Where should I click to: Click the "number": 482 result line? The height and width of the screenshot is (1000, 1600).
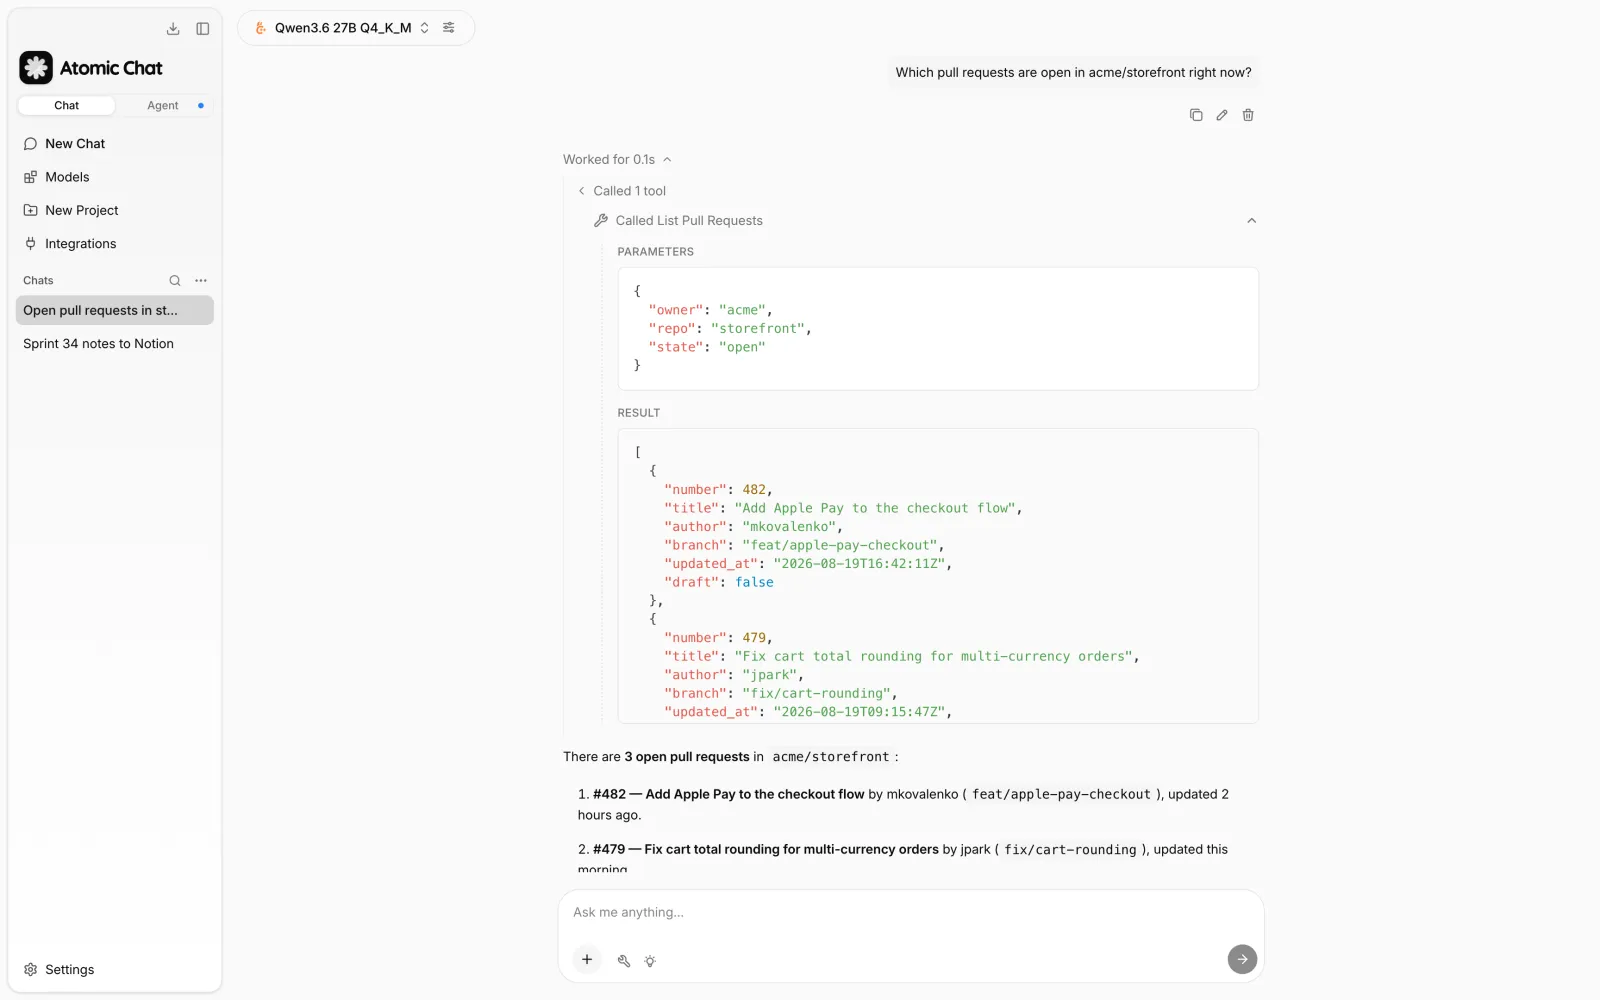click(718, 490)
